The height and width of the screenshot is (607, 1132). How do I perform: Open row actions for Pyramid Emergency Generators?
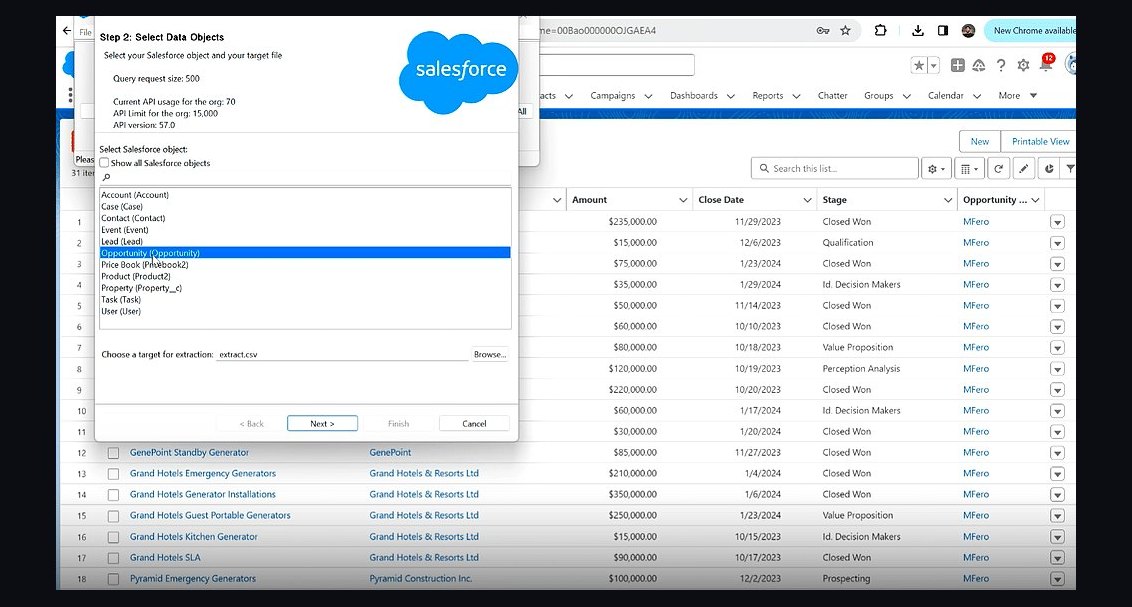(1058, 579)
